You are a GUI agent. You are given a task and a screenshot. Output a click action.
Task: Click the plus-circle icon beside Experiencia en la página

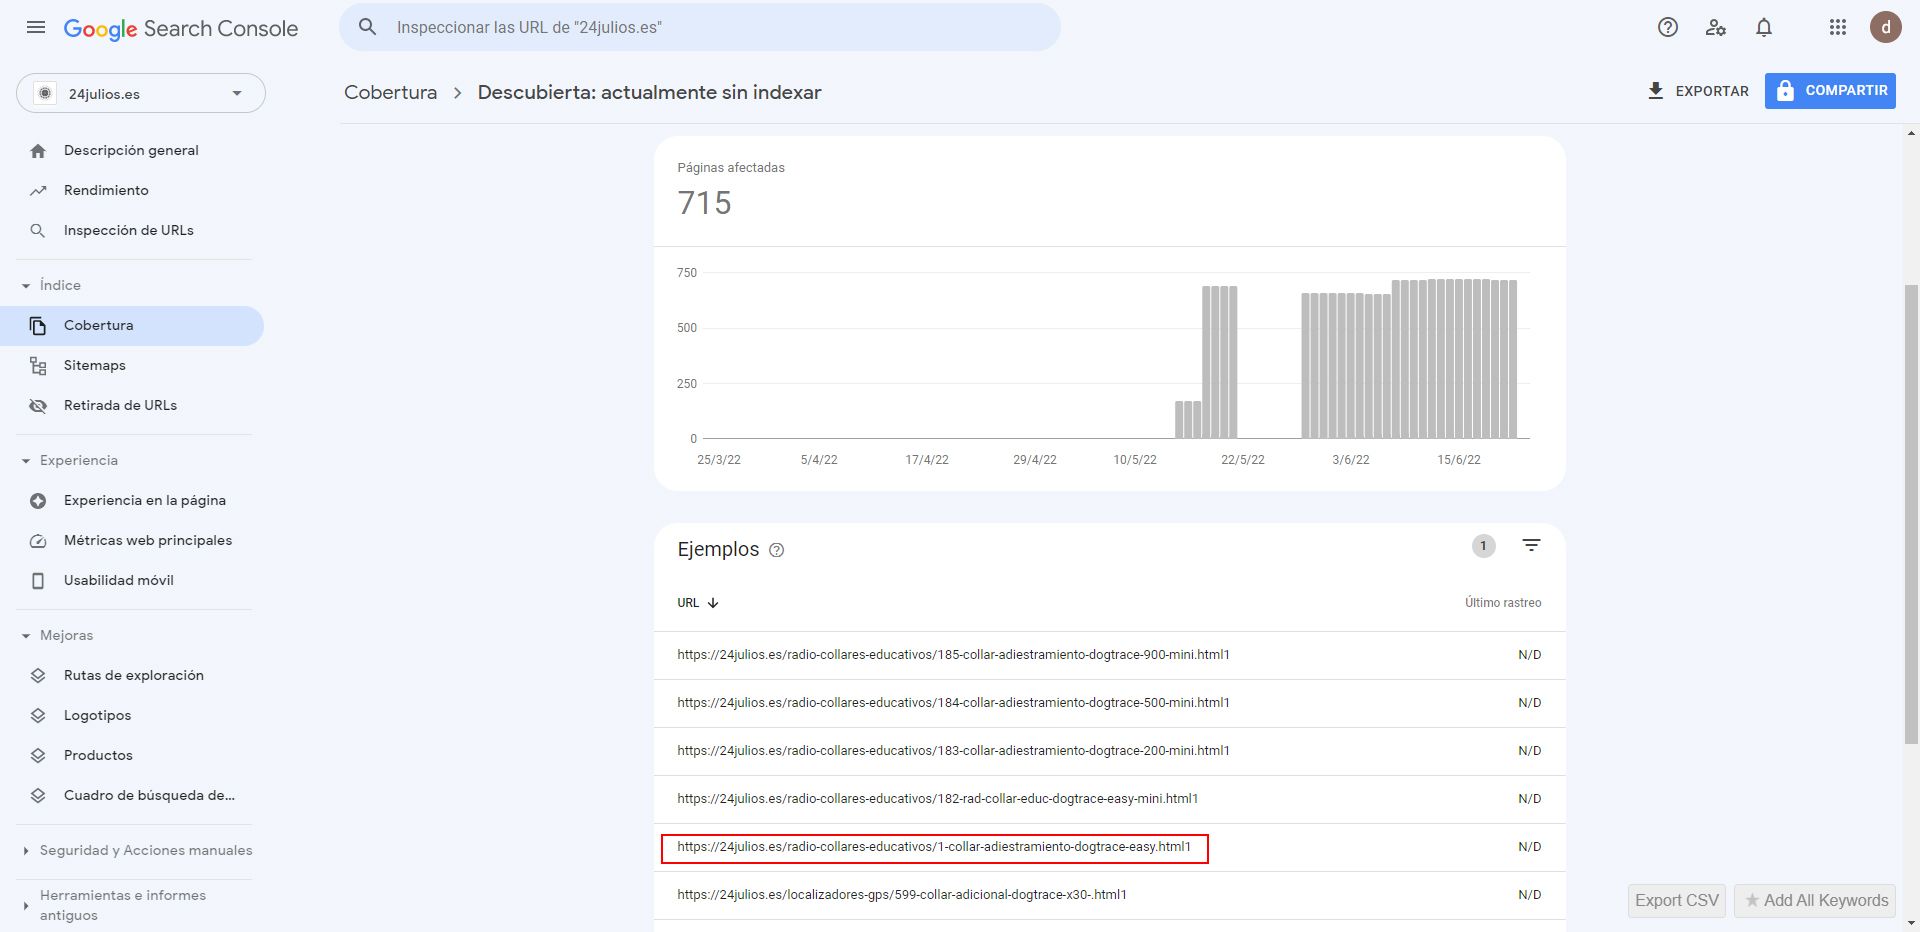pyautogui.click(x=38, y=501)
